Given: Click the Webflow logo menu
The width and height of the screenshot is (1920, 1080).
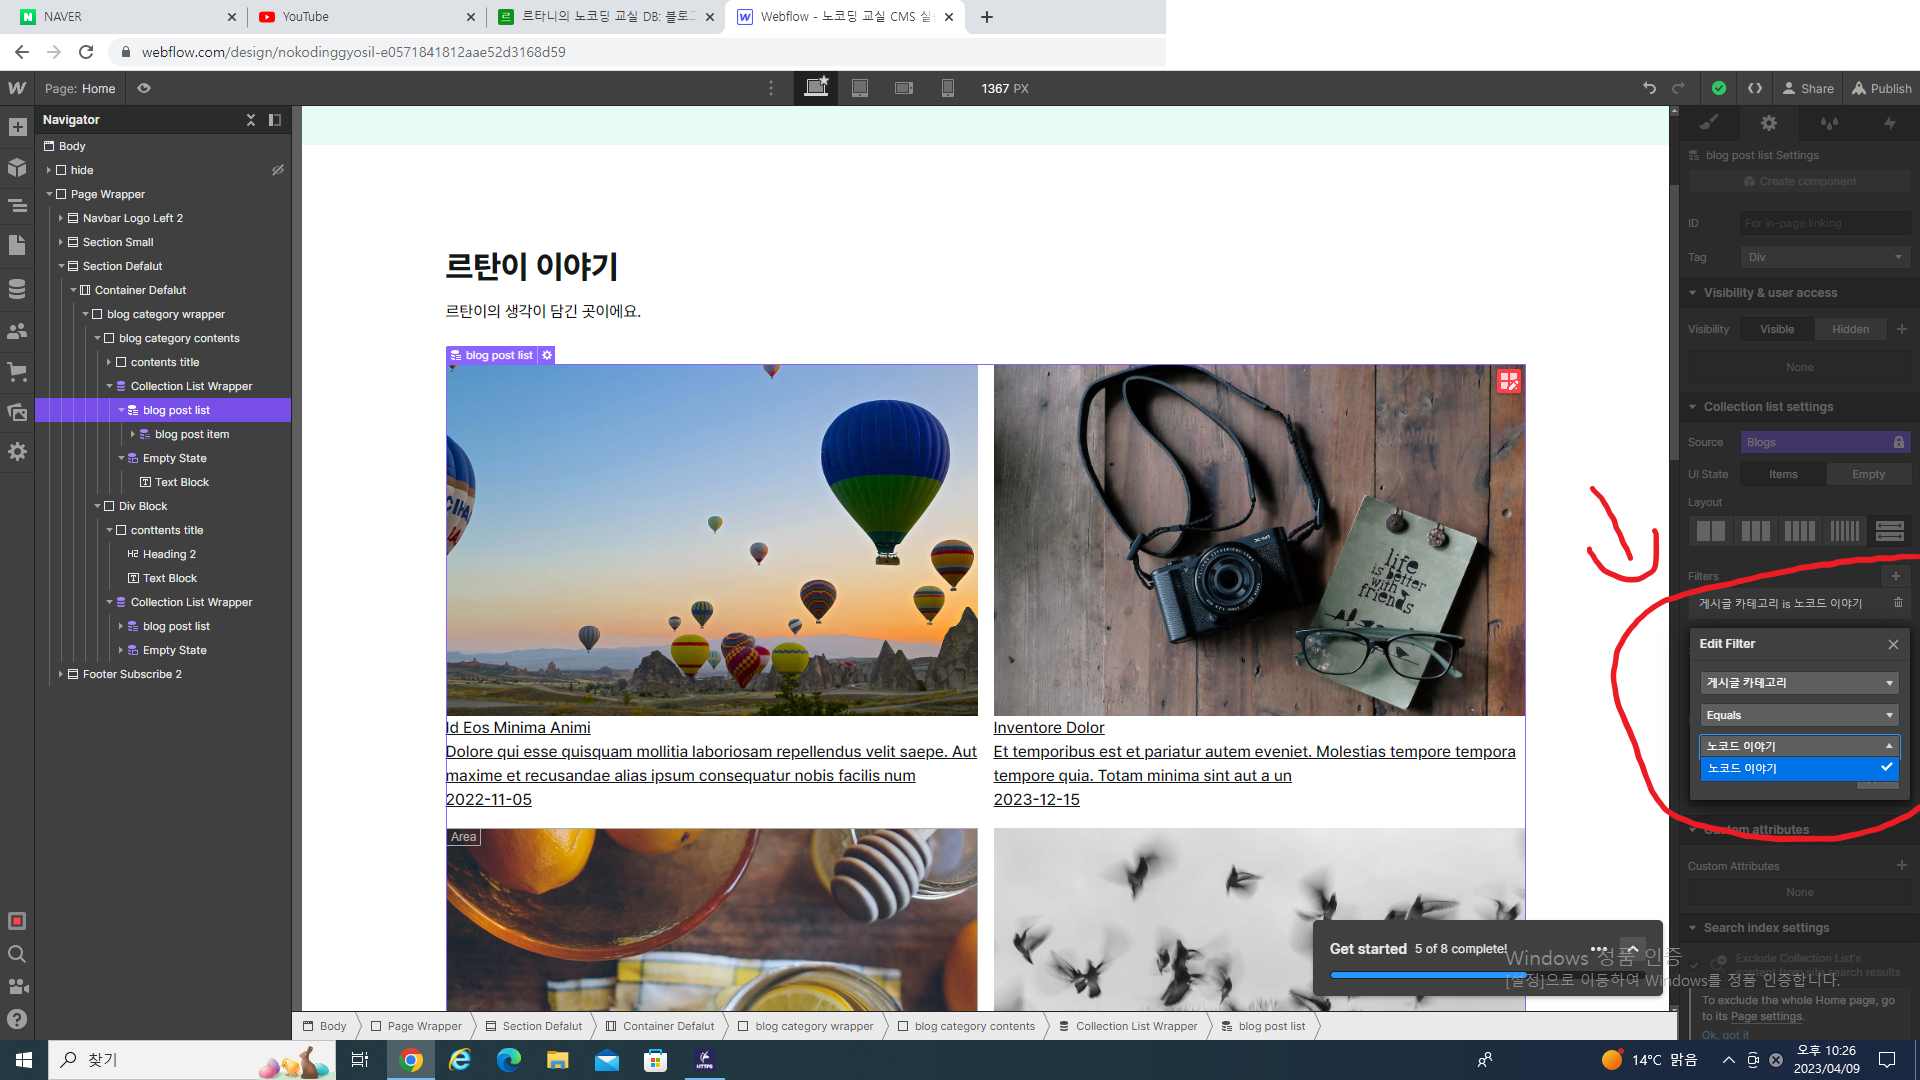Looking at the screenshot, I should (x=17, y=88).
